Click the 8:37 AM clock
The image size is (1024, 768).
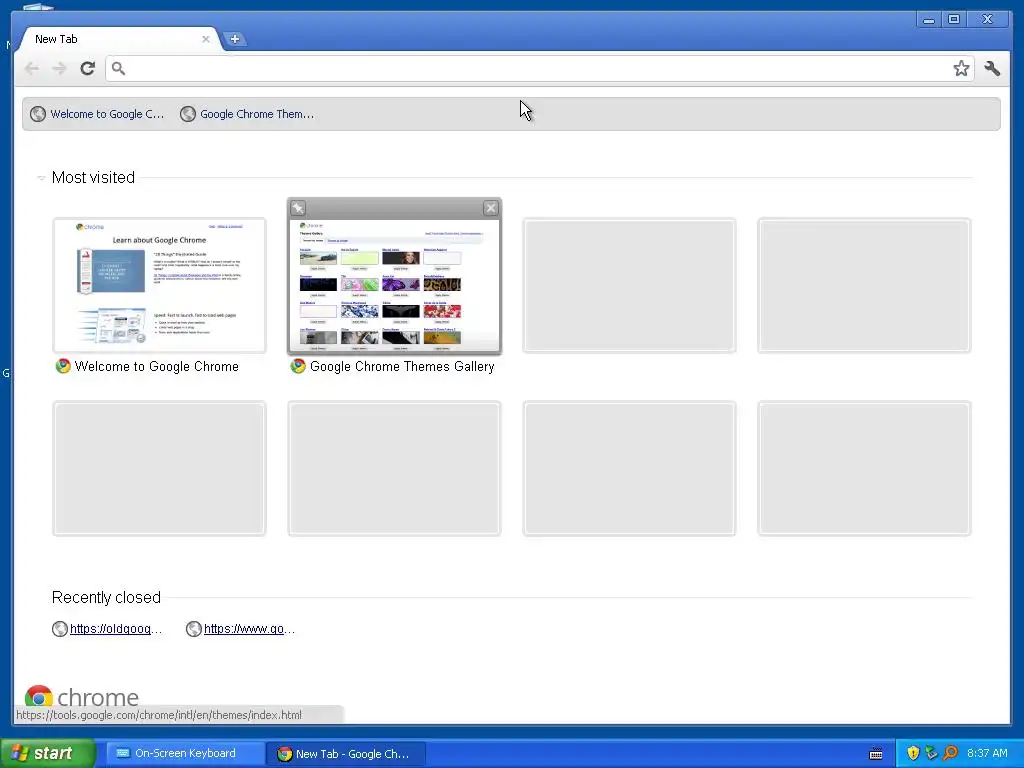coord(987,754)
